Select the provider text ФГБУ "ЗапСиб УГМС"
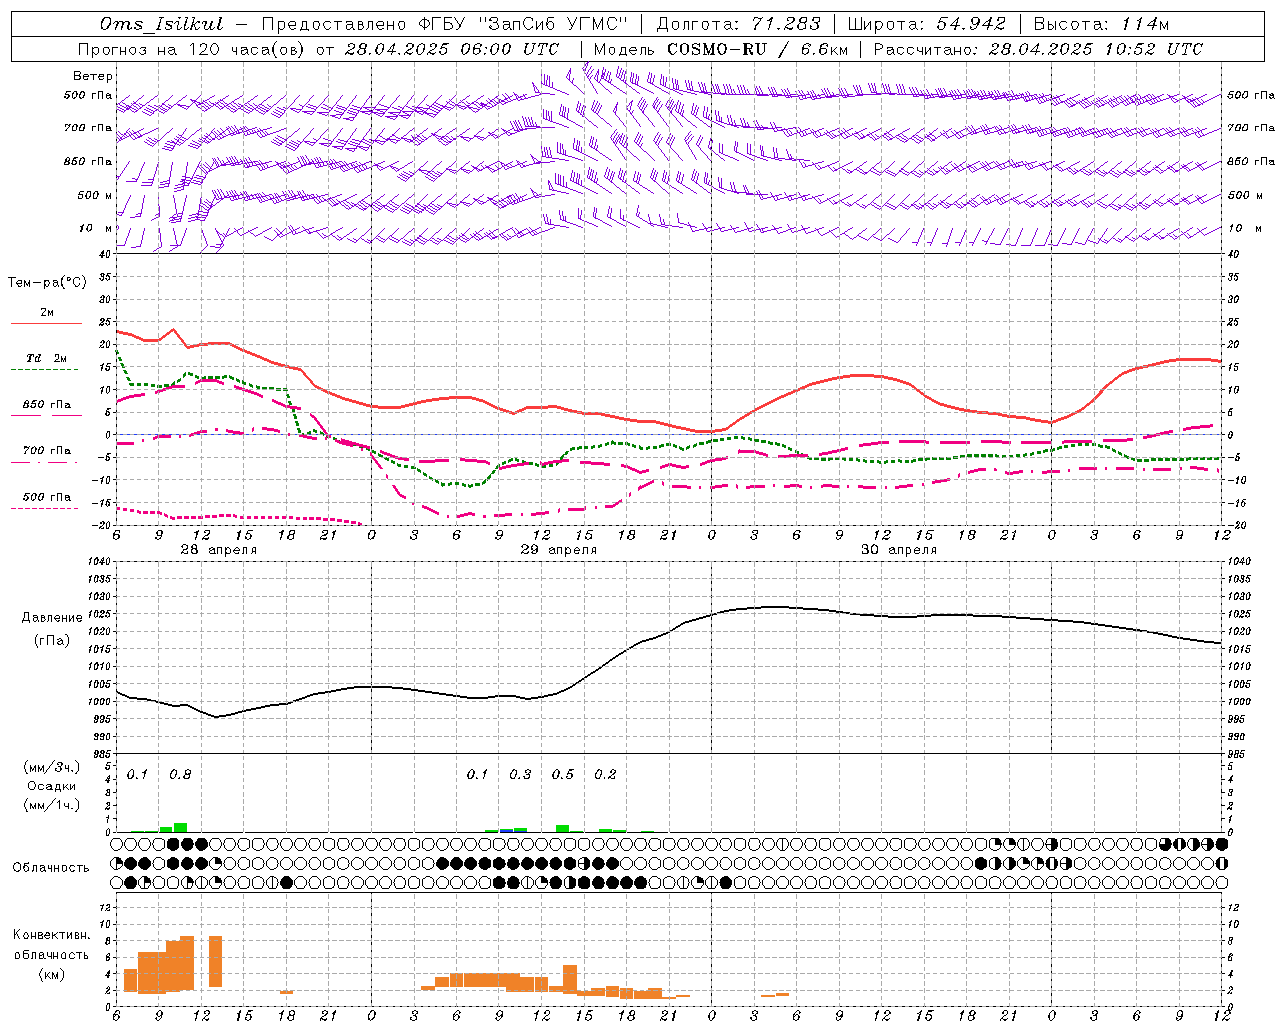The height and width of the screenshot is (1024, 1280). [523, 24]
